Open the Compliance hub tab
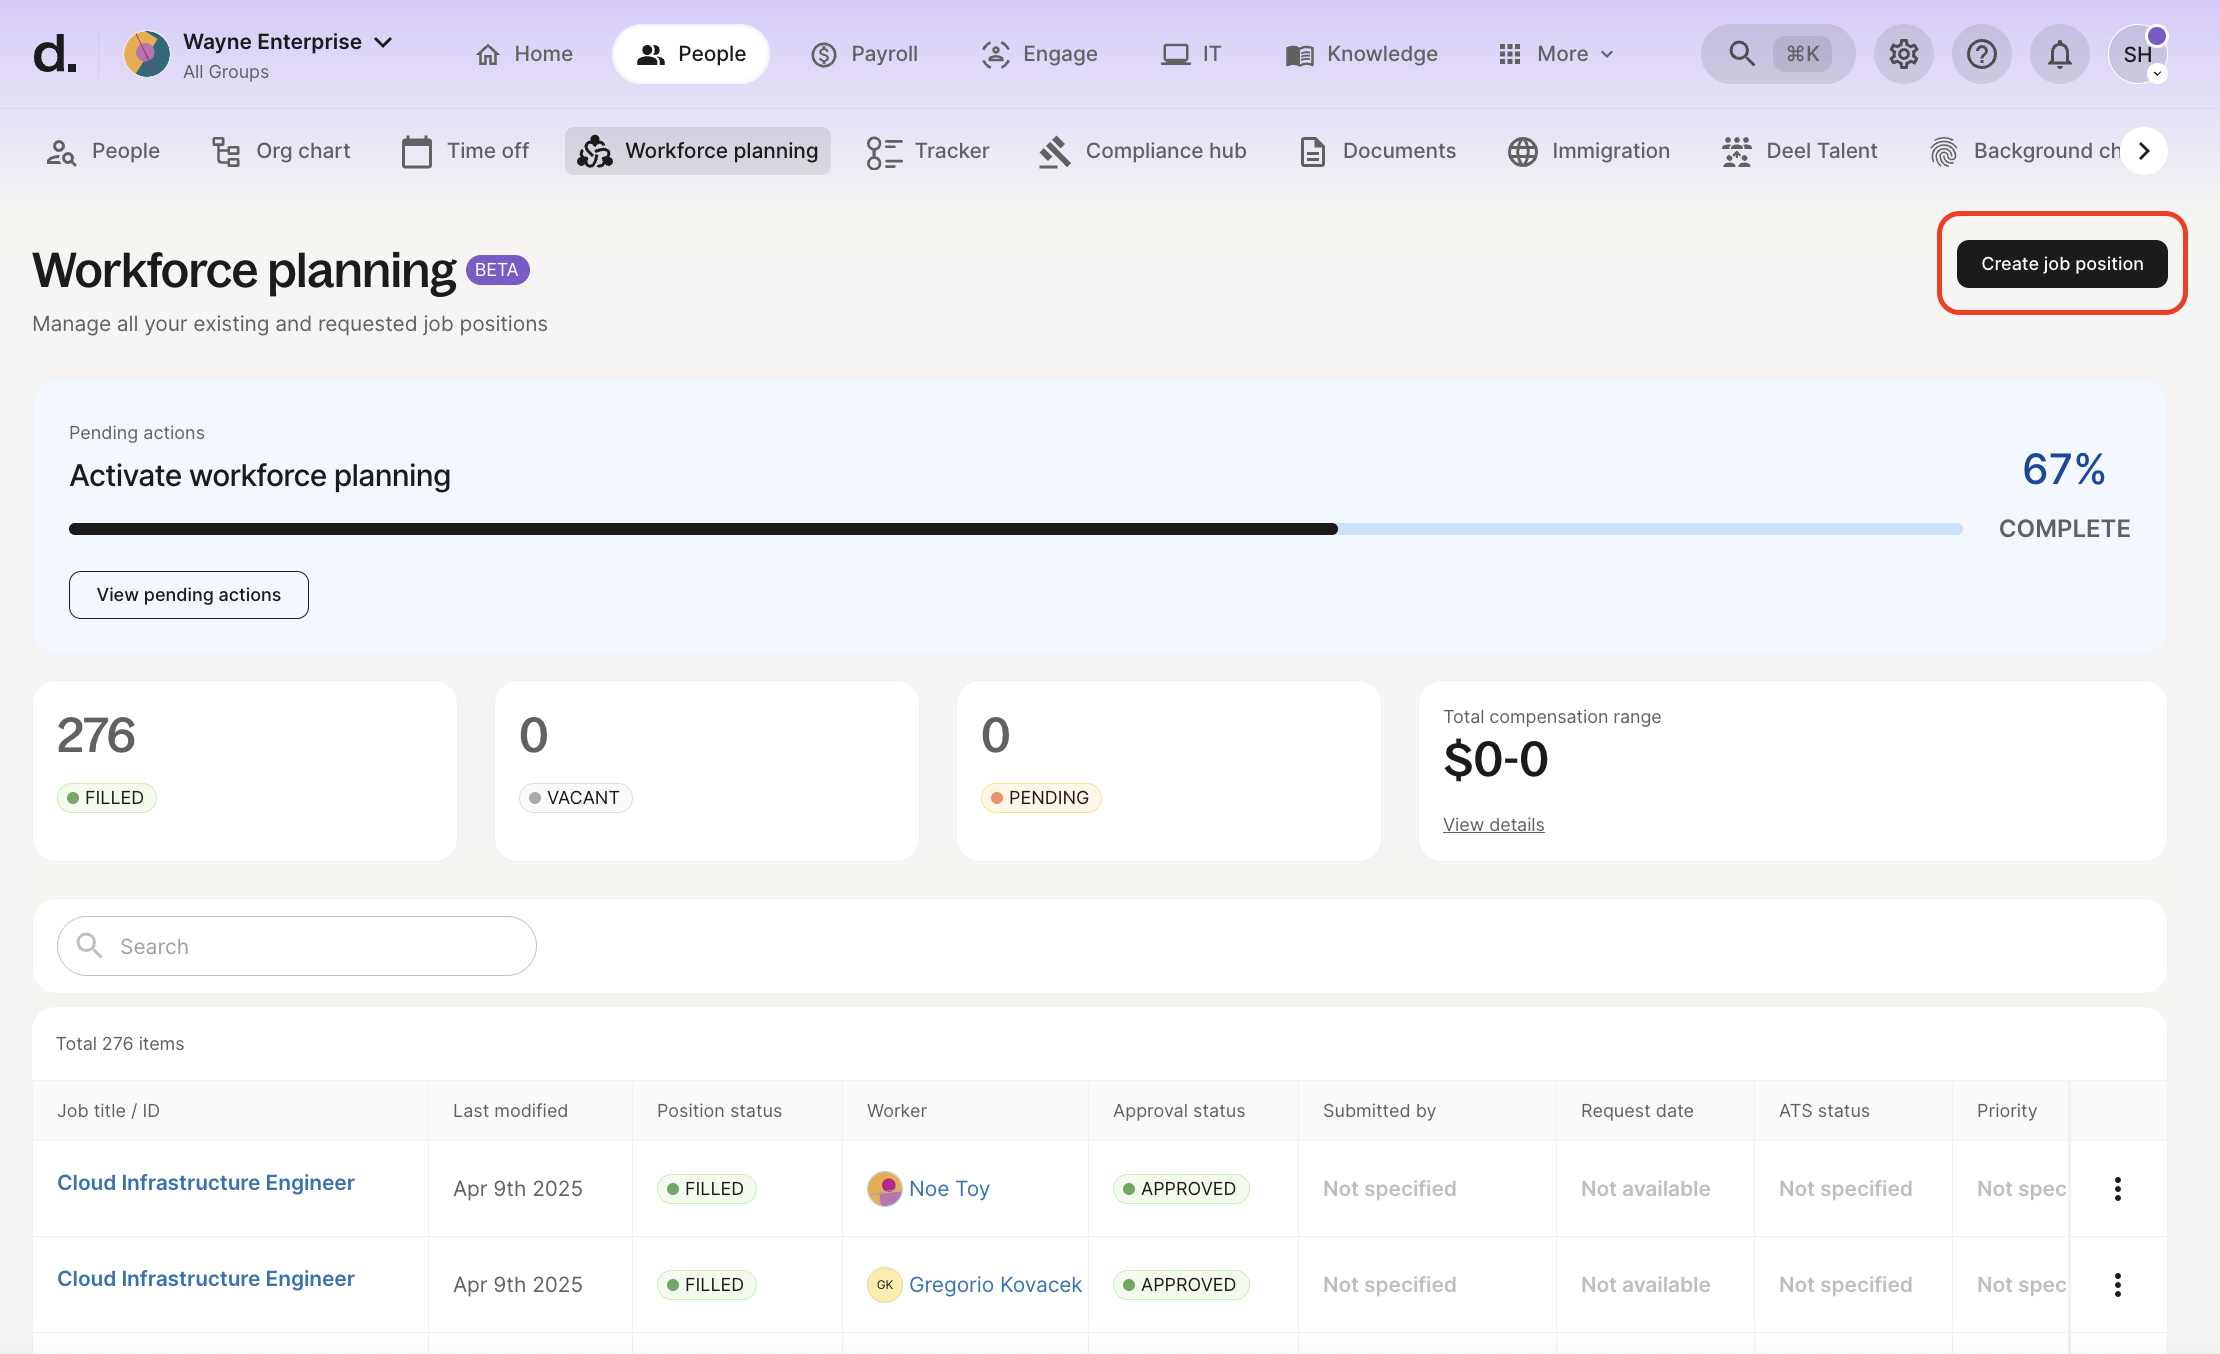Viewport: 2220px width, 1354px height. click(x=1143, y=151)
